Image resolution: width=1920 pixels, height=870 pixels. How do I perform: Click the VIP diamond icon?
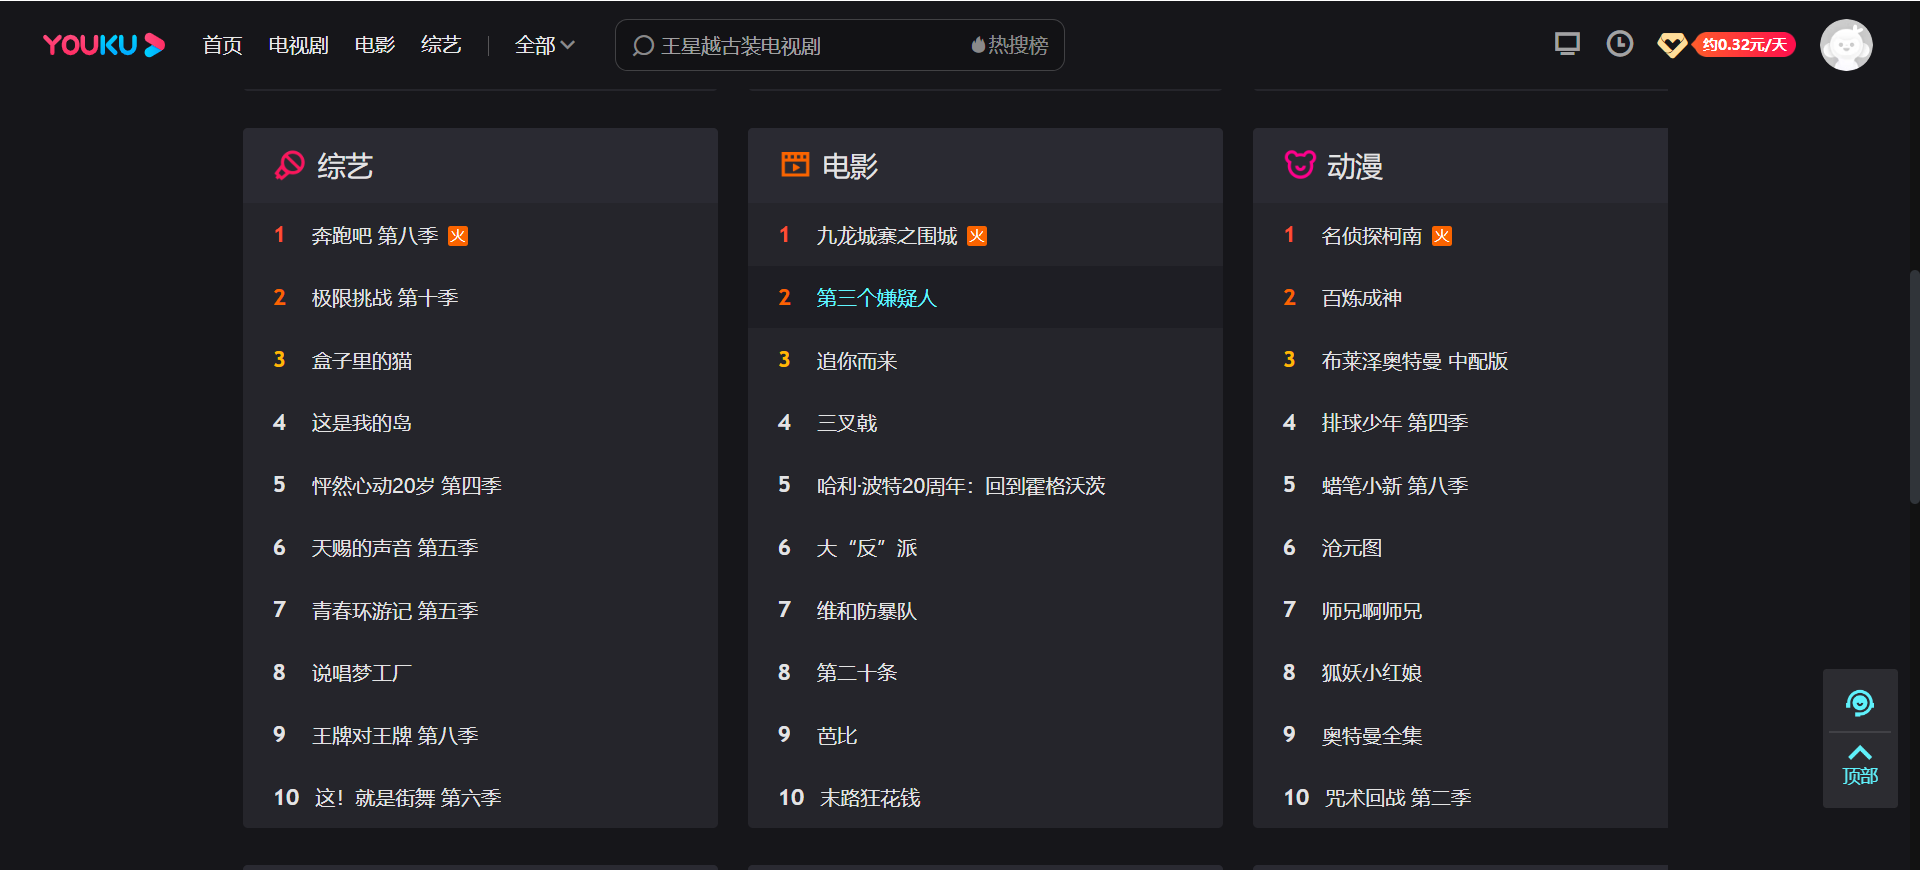[1671, 45]
